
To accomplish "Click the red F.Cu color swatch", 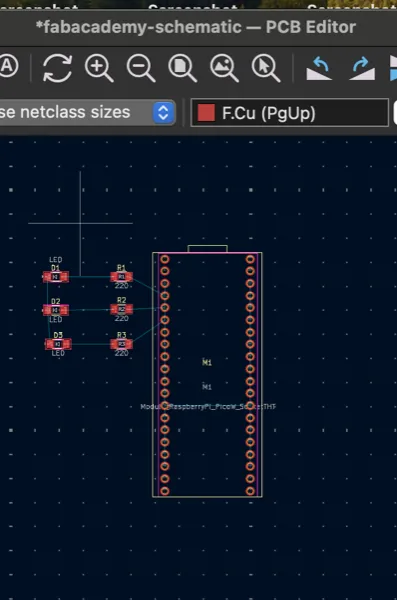I will tap(206, 112).
